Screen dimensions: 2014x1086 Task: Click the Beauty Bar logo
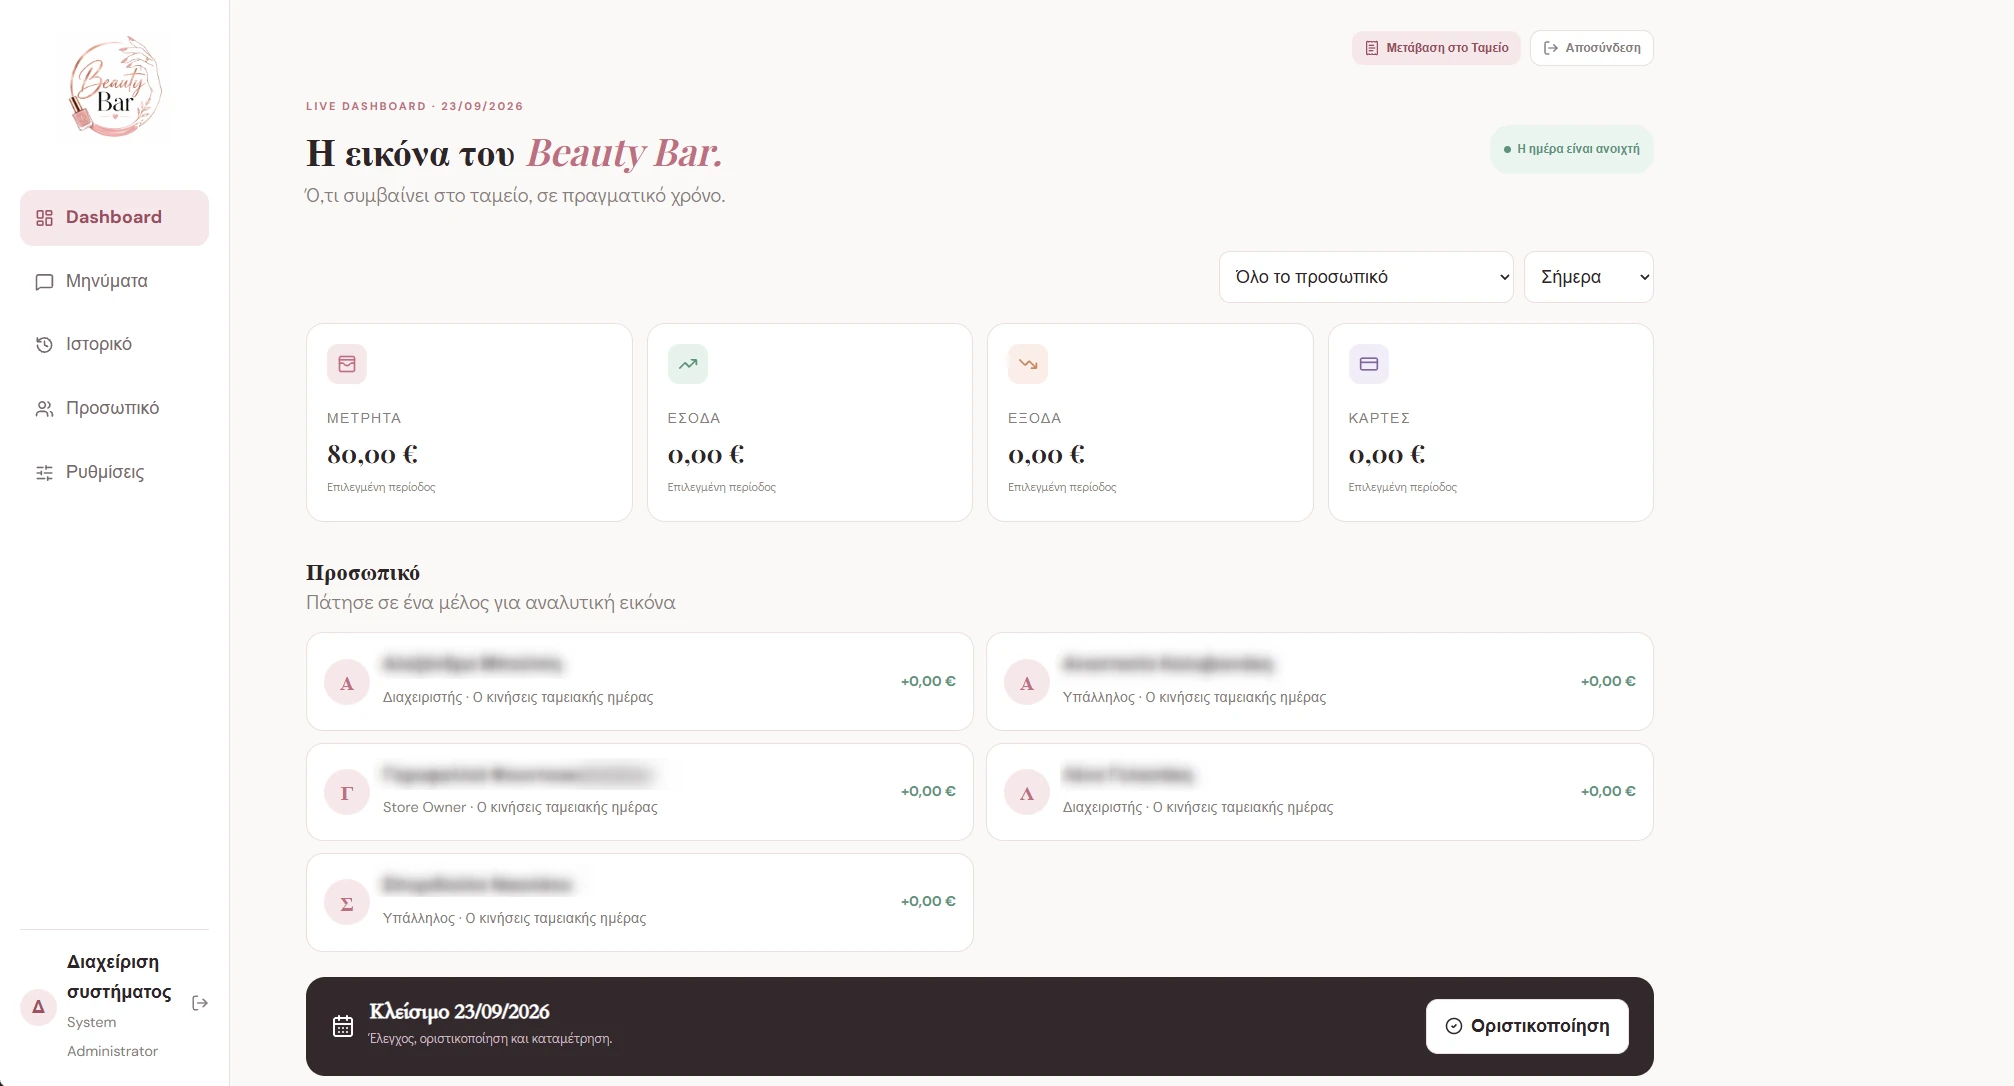(x=114, y=86)
